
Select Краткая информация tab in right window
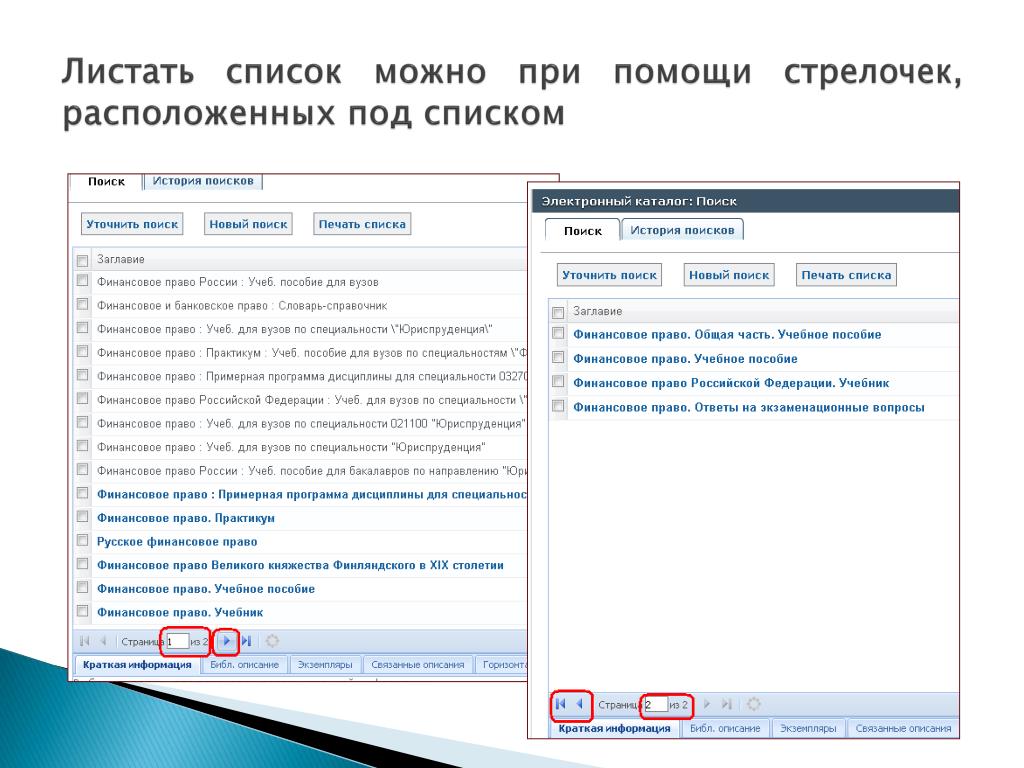point(615,728)
